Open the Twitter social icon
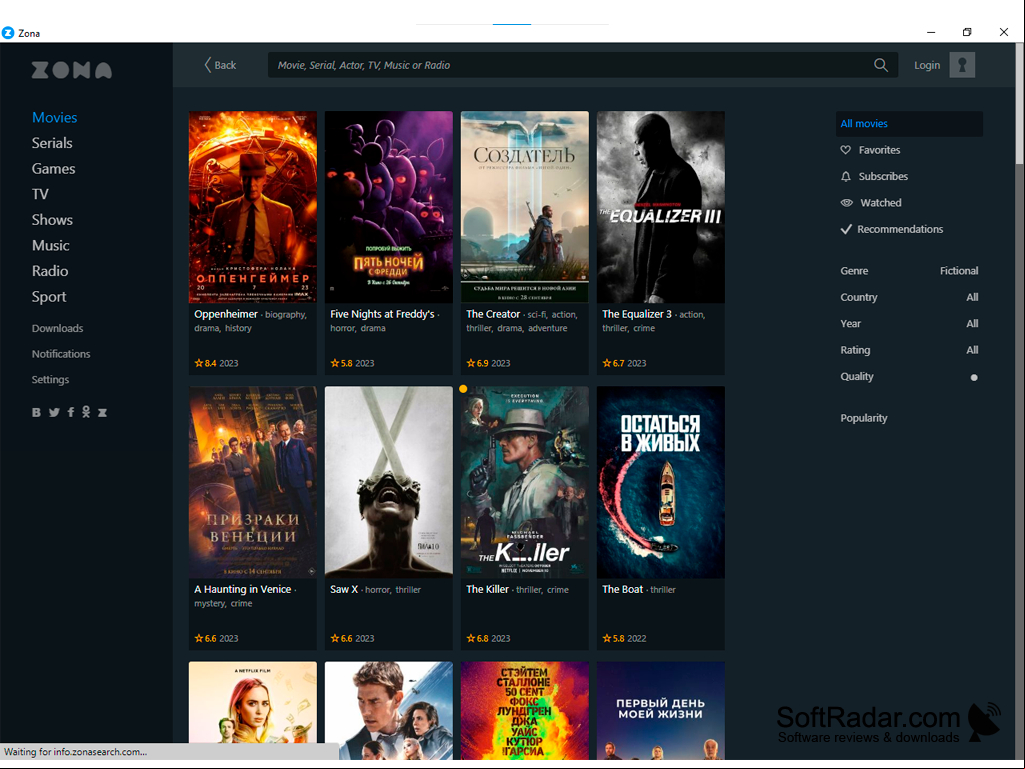 [54, 413]
